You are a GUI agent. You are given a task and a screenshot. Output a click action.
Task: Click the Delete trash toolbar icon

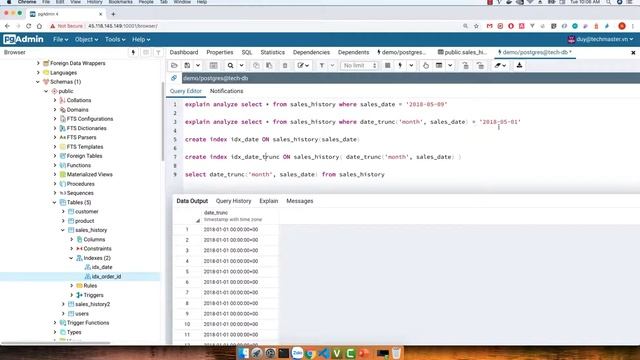click(x=285, y=65)
